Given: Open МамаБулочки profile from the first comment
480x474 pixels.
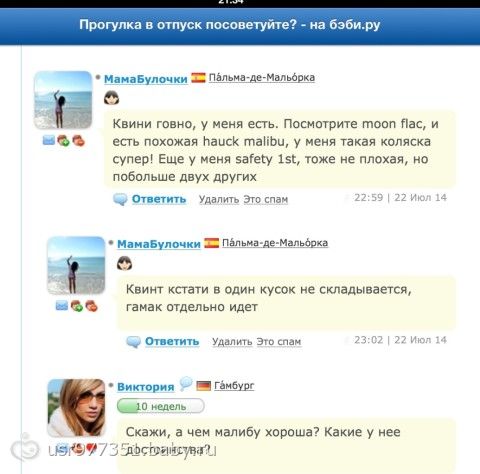Looking at the screenshot, I should (x=146, y=79).
